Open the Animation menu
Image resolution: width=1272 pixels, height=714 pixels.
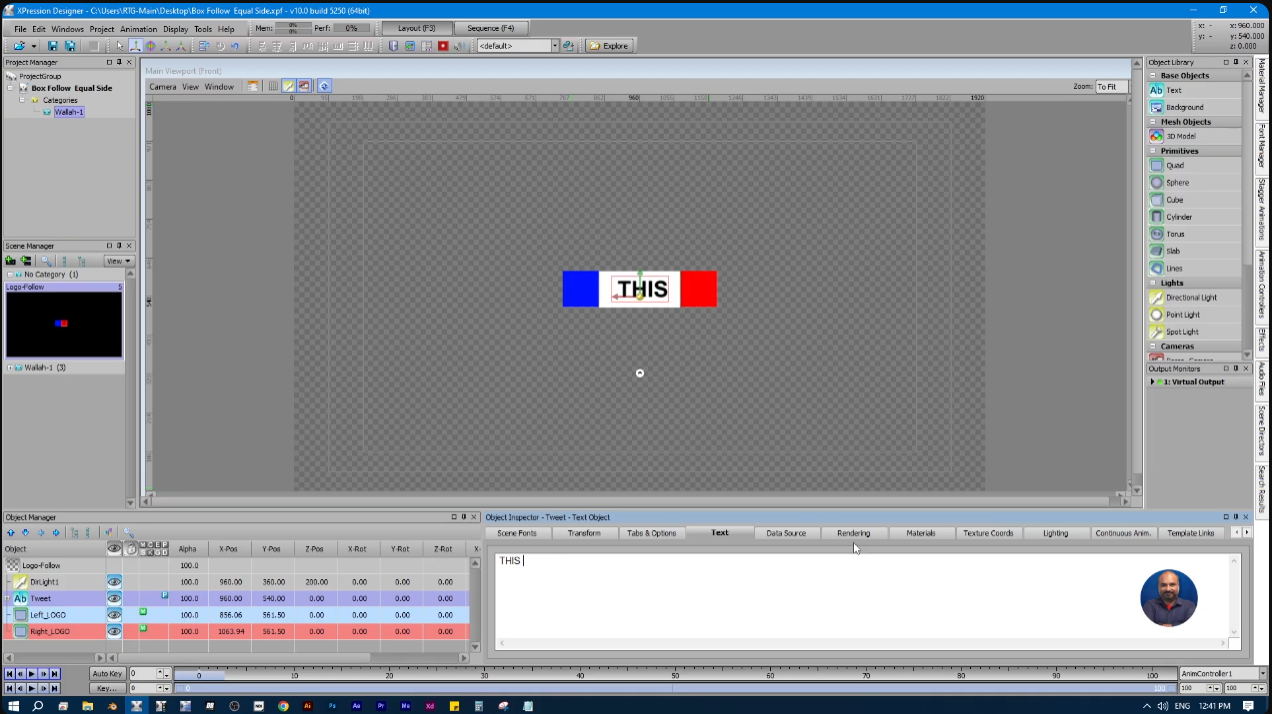138,29
